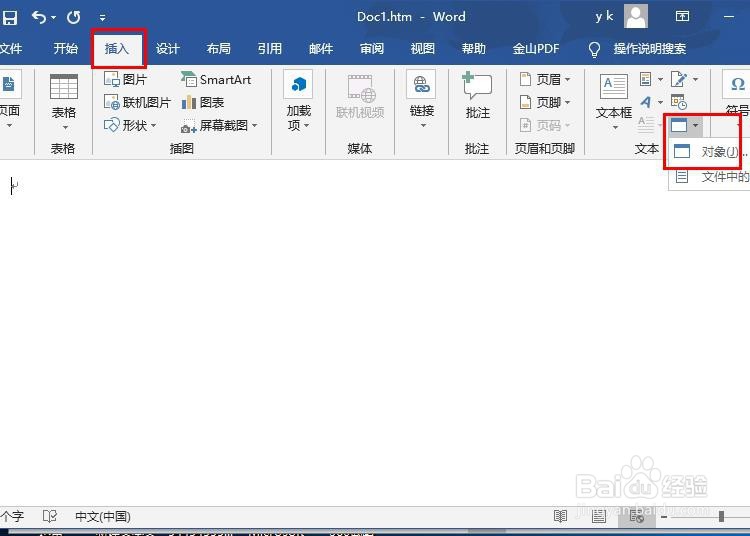This screenshot has height=536, width=750.
Task: Click the Save icon in quick access toolbar
Action: tap(10, 17)
